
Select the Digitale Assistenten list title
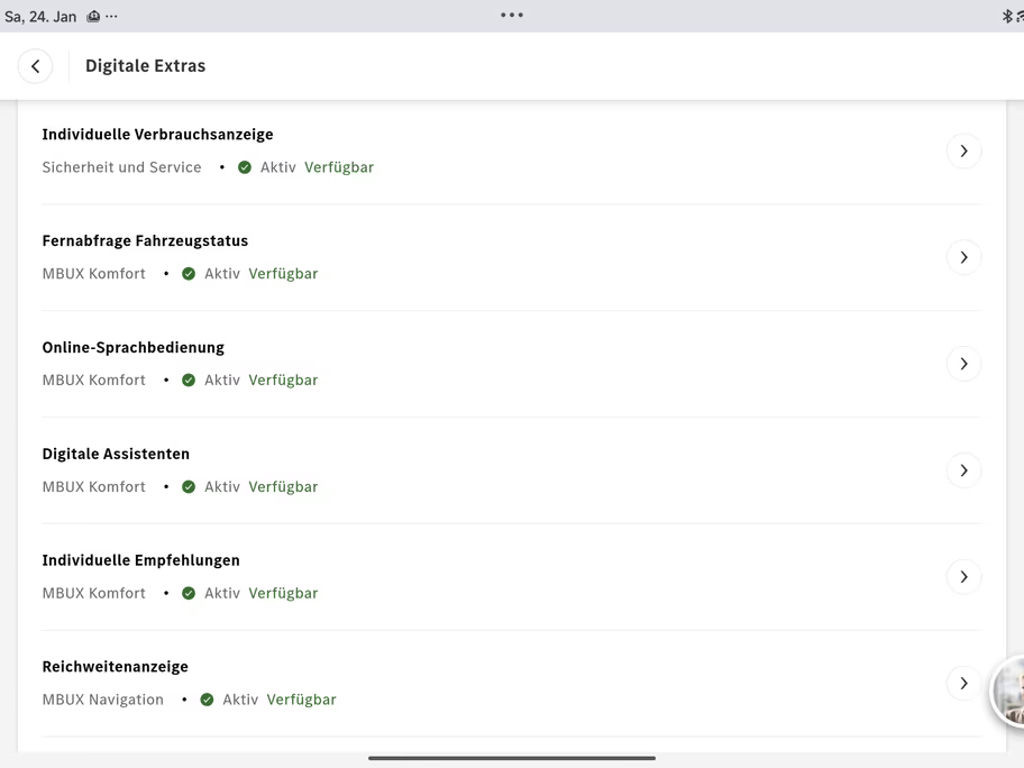[x=116, y=454]
